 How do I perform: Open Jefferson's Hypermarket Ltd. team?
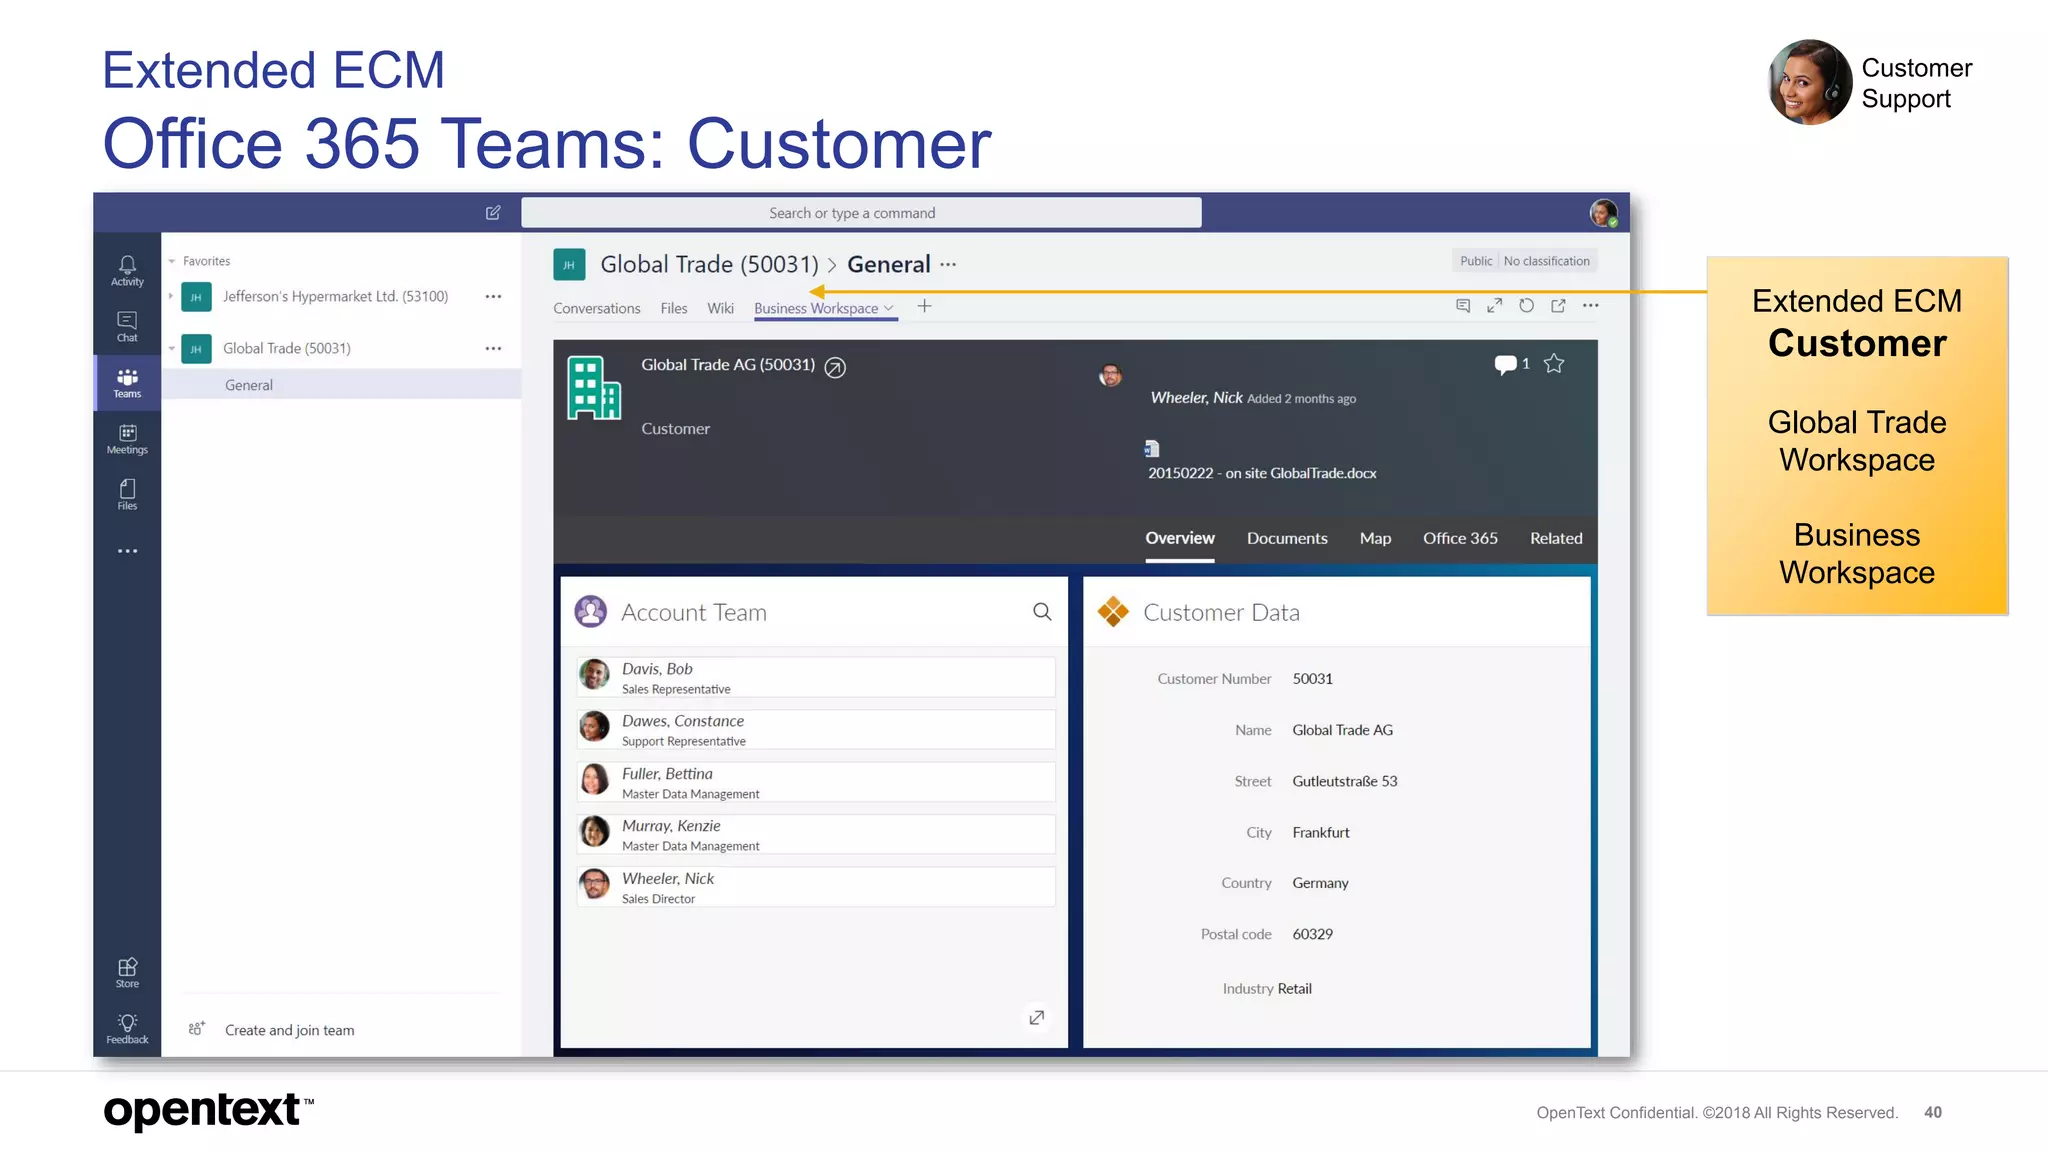coord(335,296)
